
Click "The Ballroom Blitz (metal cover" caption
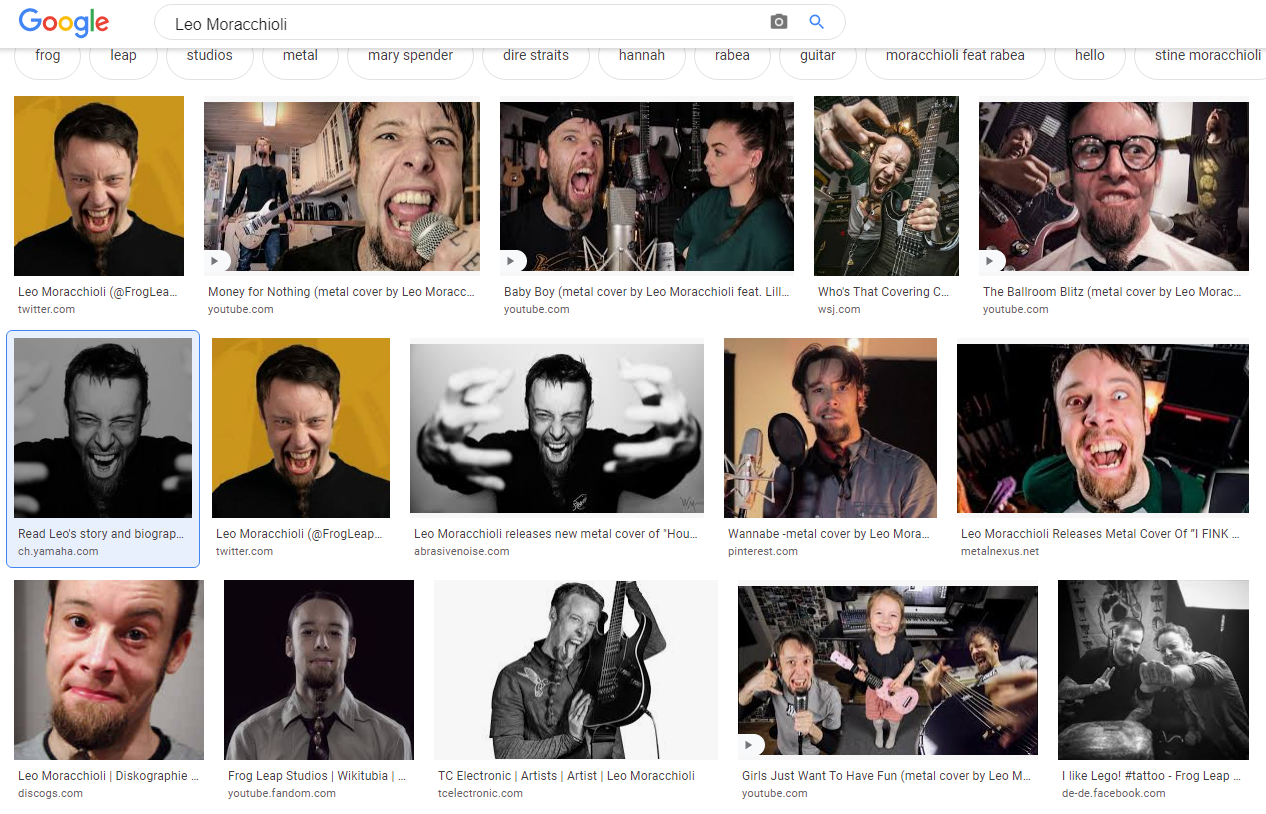(x=1112, y=292)
